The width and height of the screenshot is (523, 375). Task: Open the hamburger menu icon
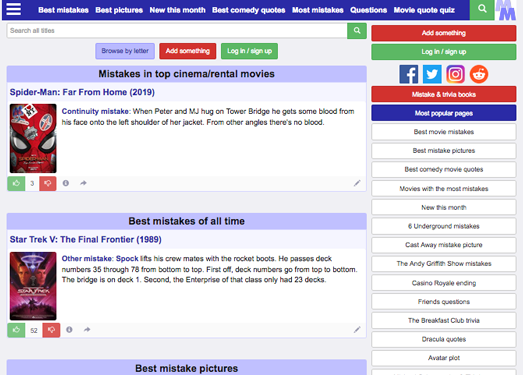(14, 9)
